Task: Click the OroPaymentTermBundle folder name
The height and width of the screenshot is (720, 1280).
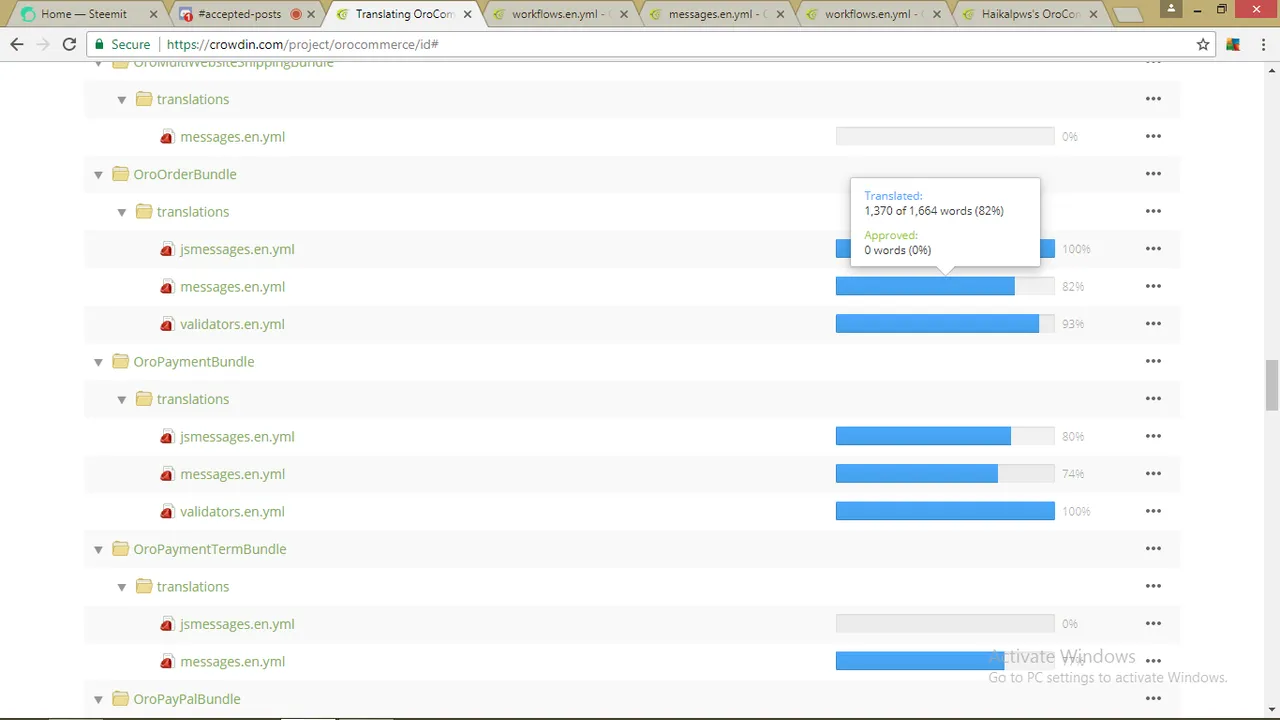Action: coord(210,549)
